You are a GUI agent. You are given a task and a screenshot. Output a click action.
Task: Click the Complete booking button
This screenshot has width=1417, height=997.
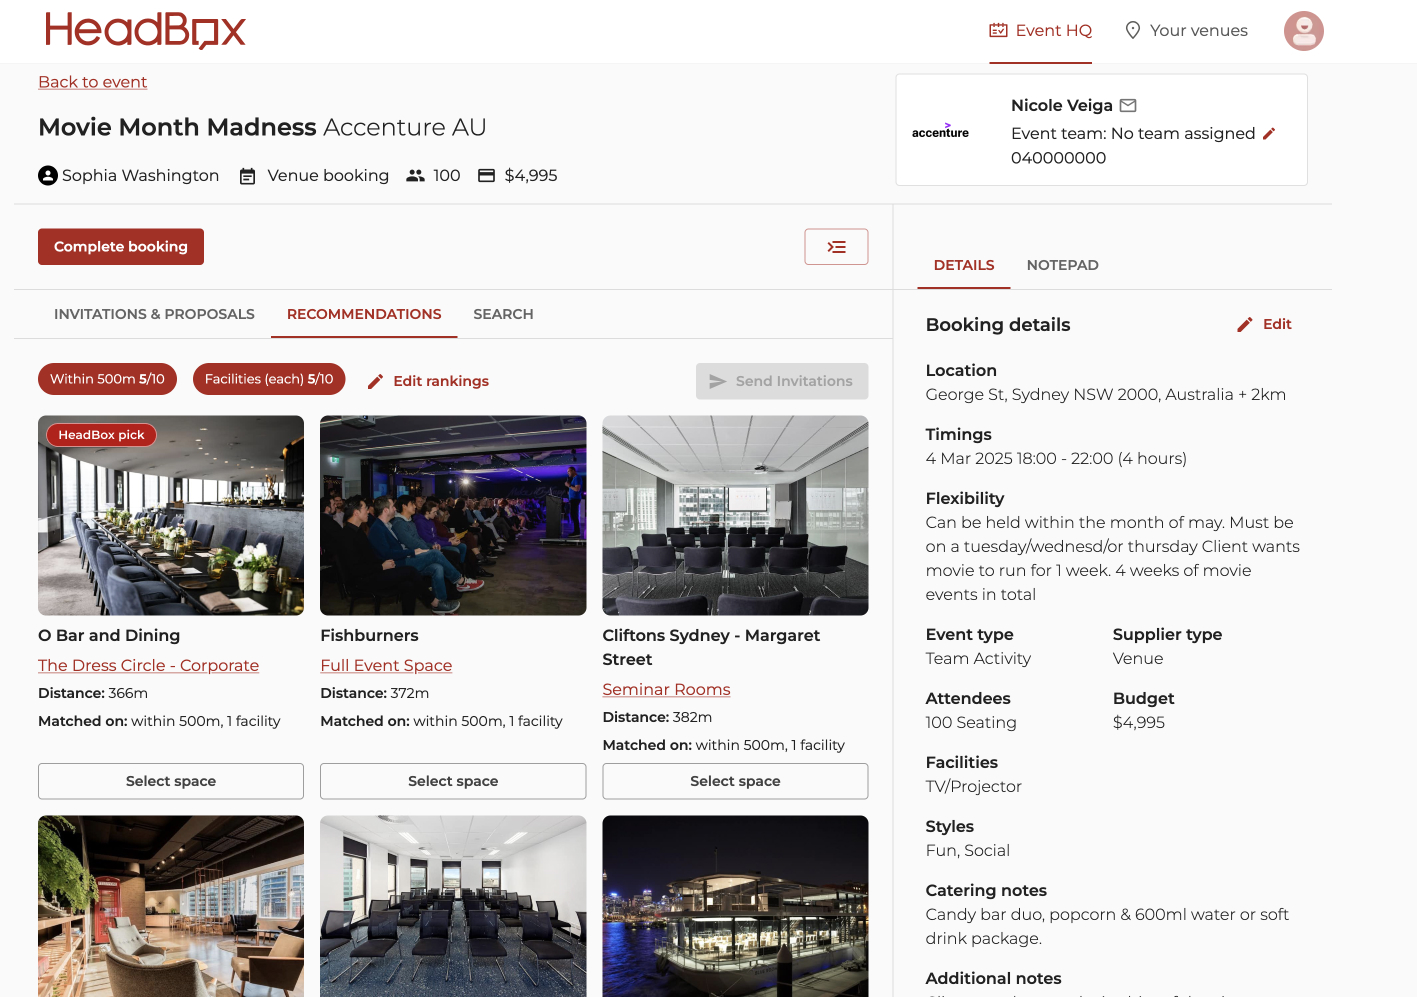(121, 247)
